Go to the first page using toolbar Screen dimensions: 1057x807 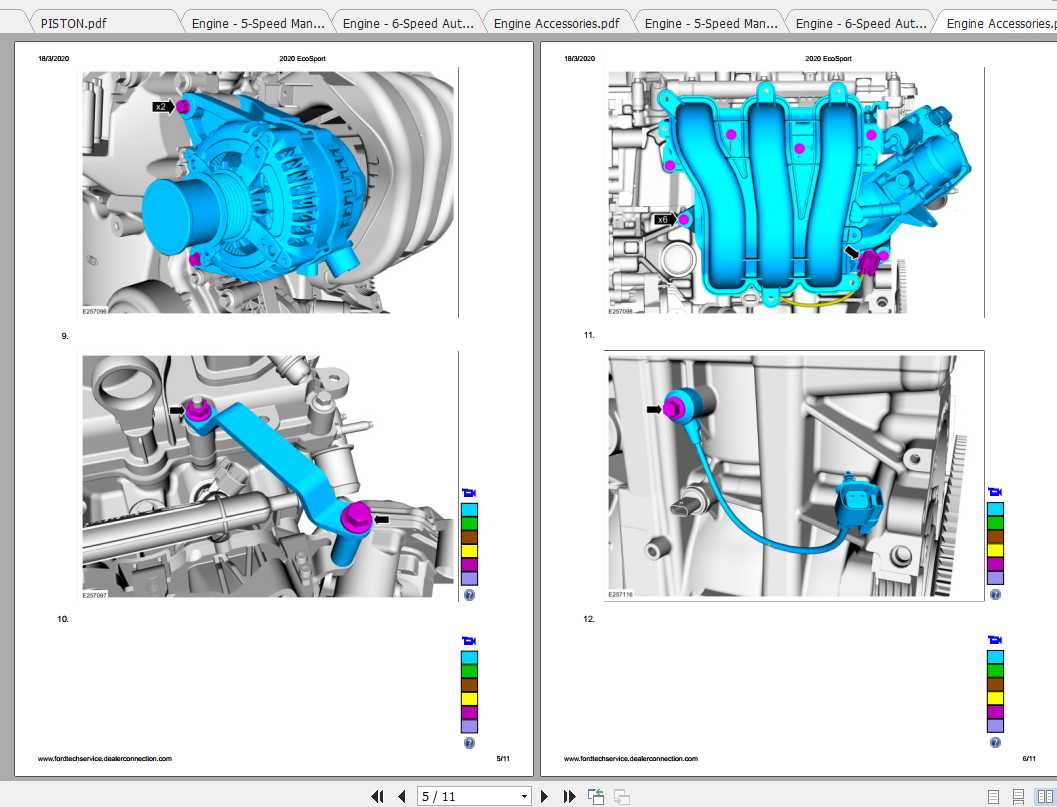point(377,796)
